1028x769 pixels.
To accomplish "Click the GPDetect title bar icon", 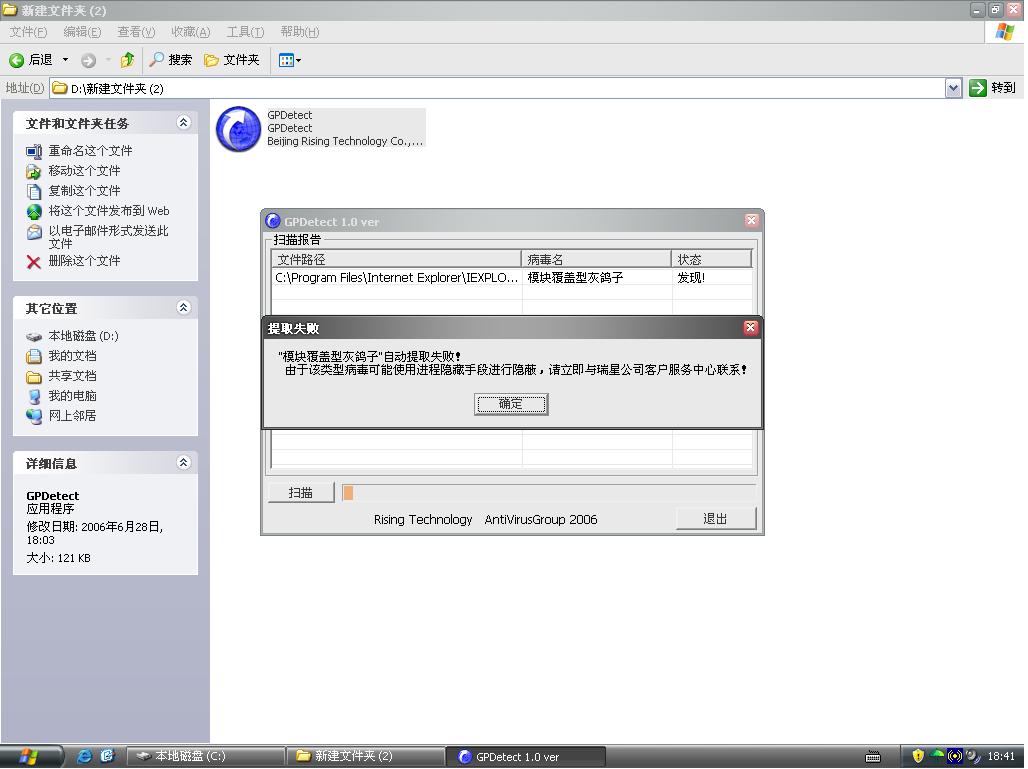I will tap(273, 221).
